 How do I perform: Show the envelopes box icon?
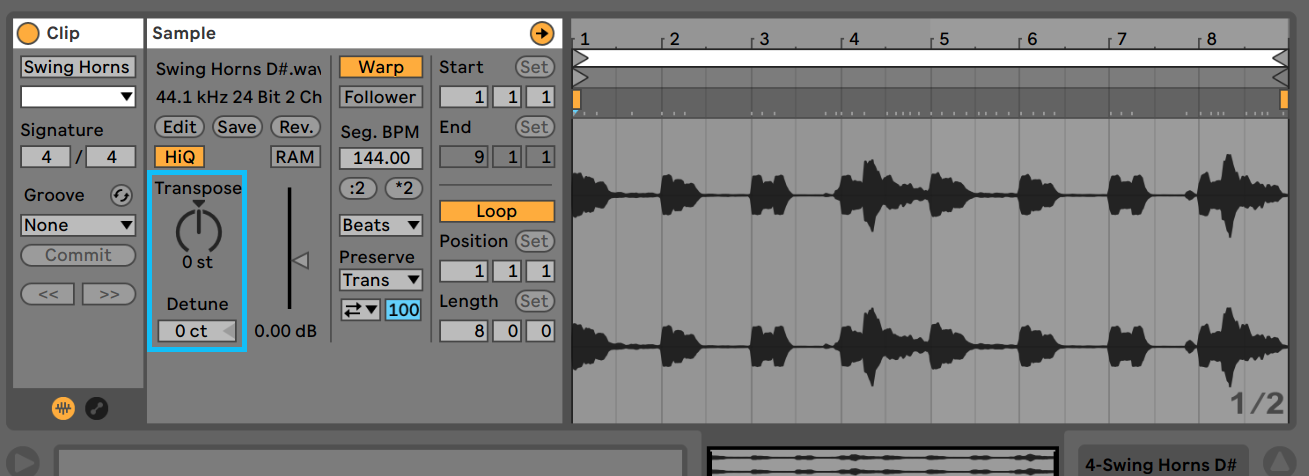click(x=97, y=408)
